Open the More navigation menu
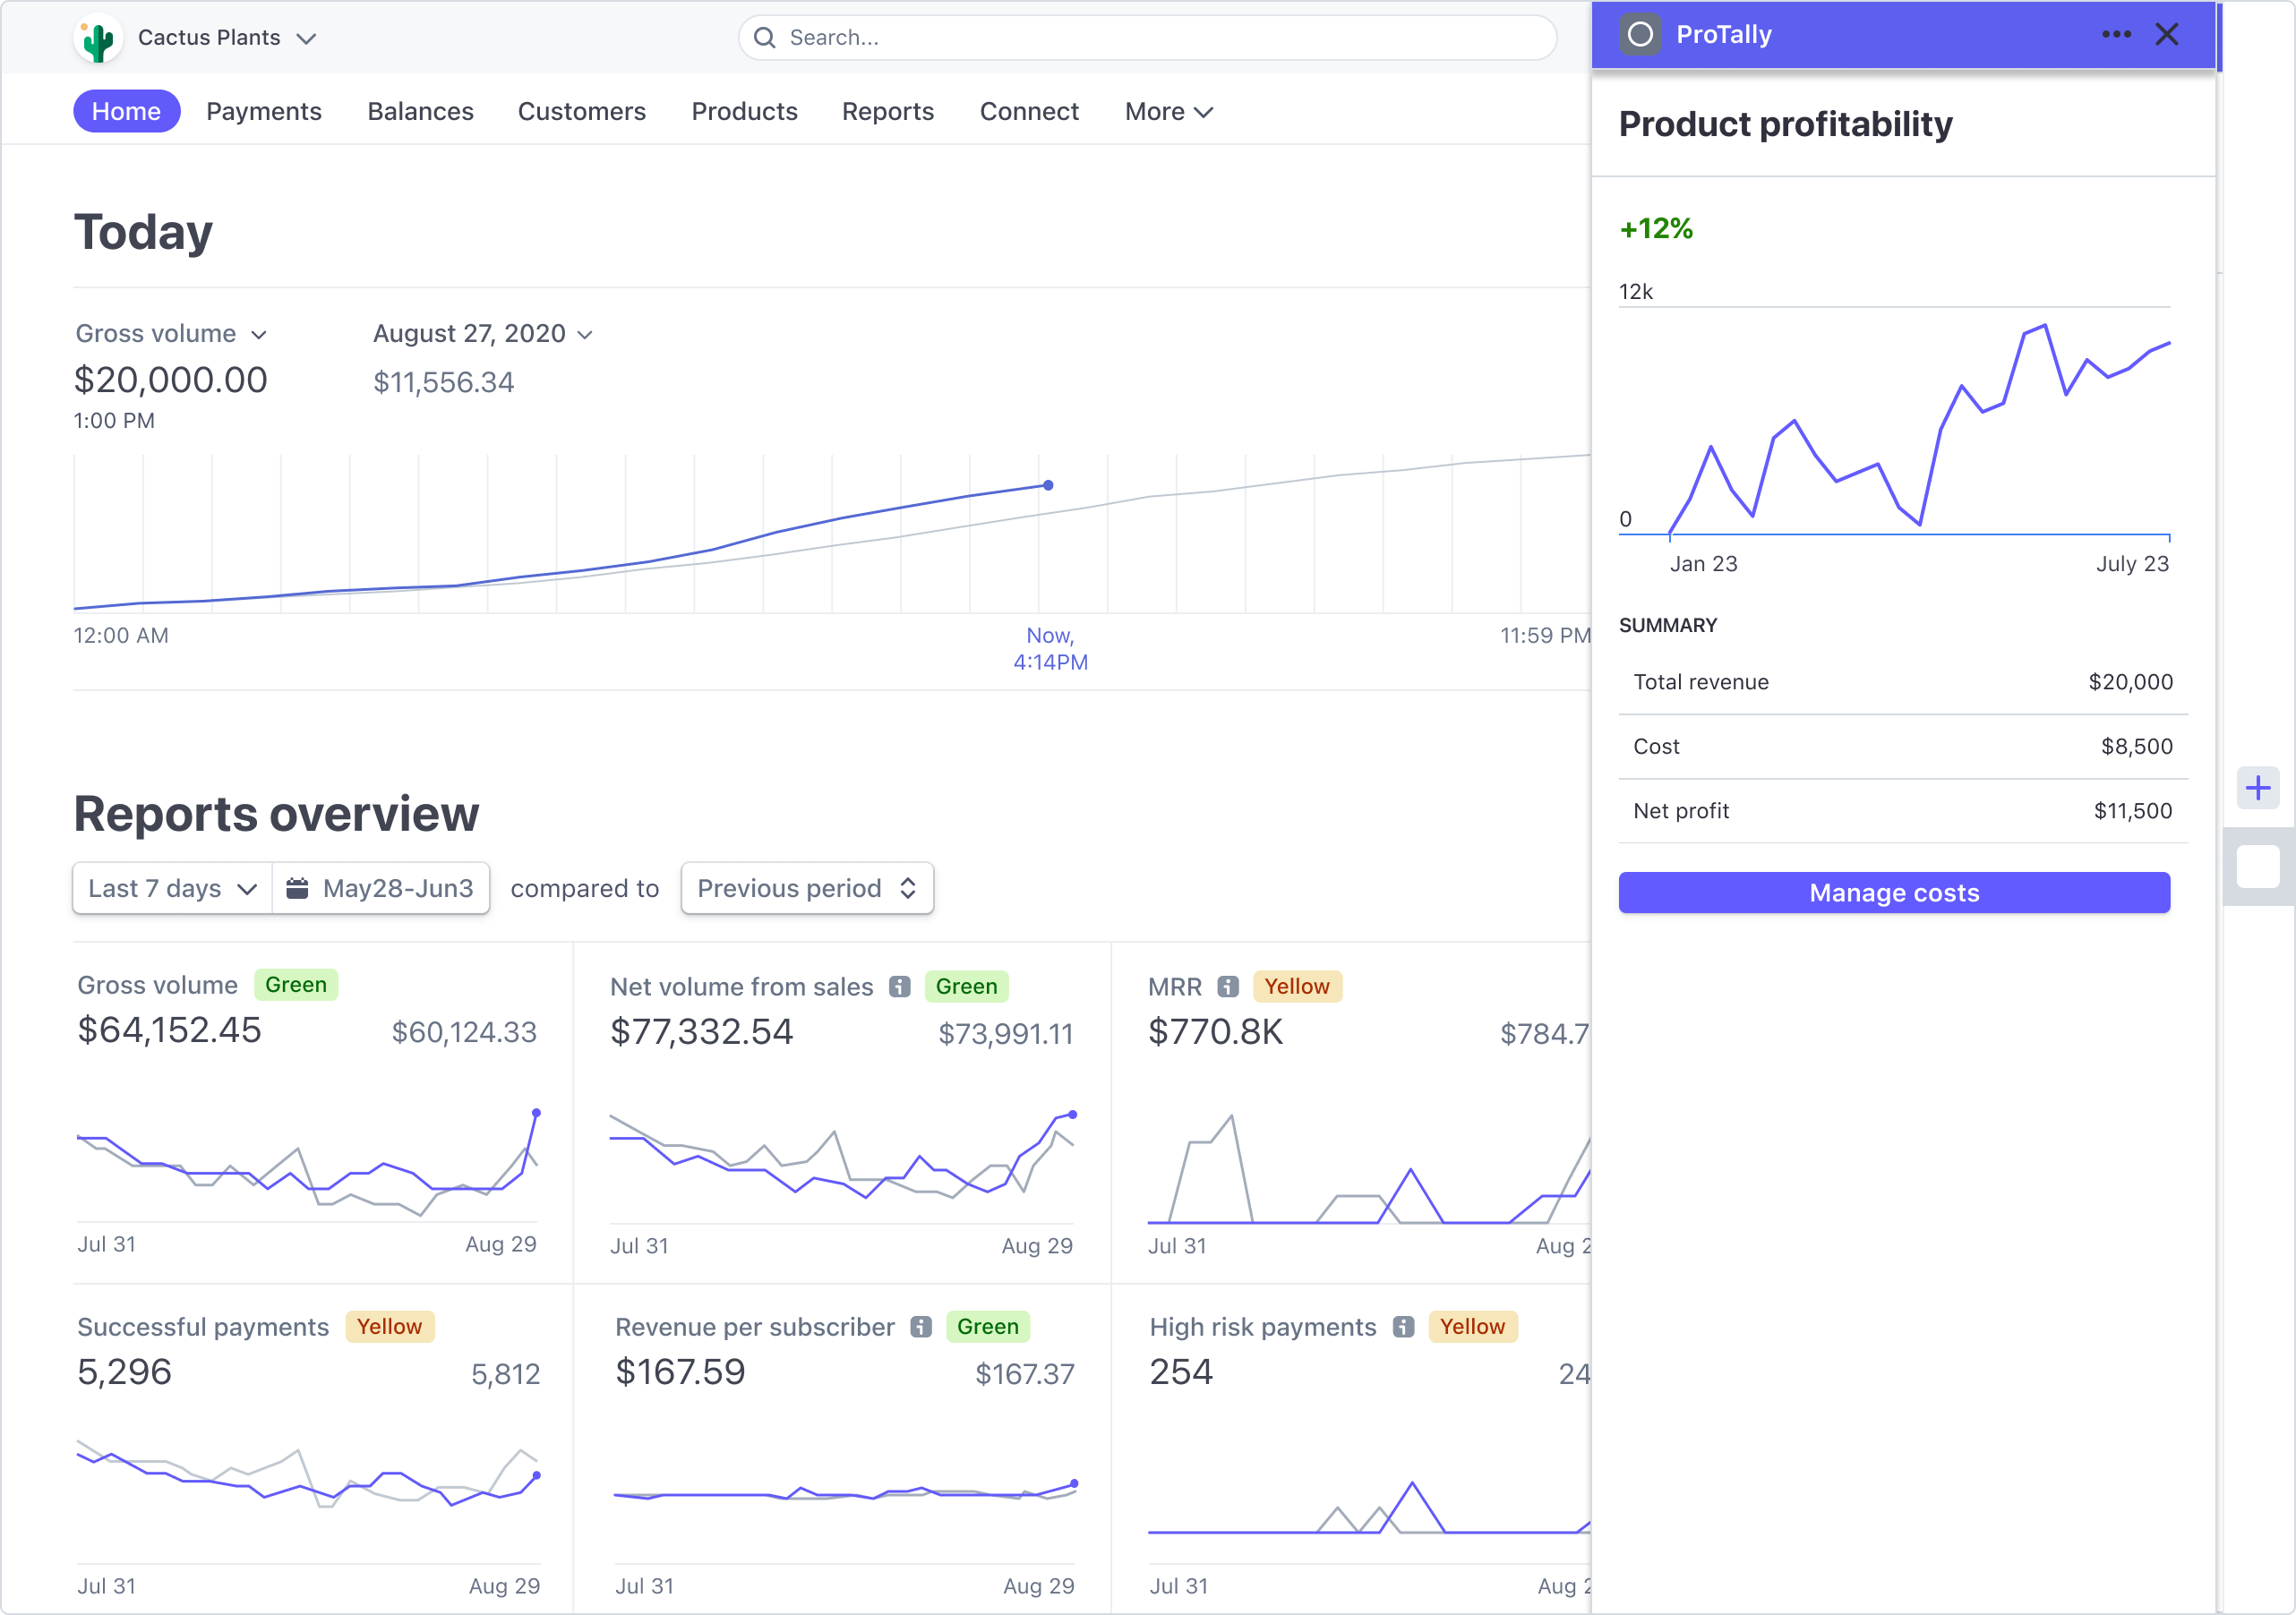 point(1168,111)
